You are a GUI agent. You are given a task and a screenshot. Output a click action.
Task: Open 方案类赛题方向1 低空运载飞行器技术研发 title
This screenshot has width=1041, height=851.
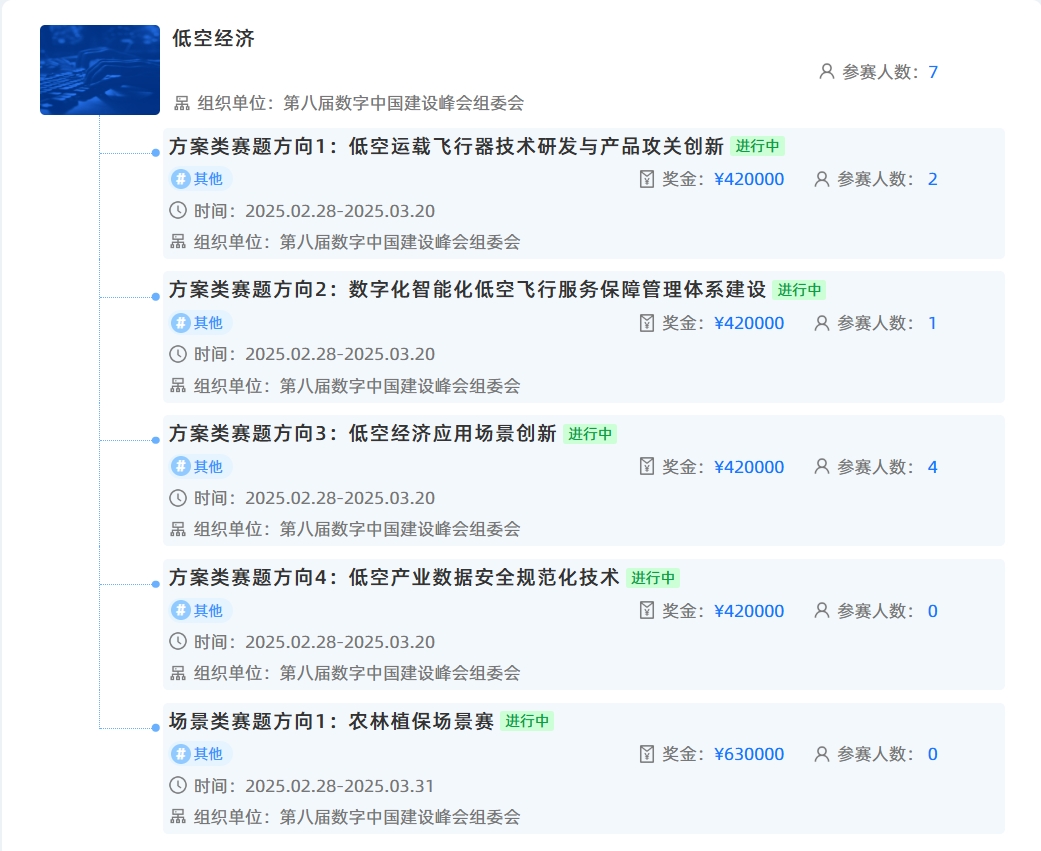pyautogui.click(x=446, y=147)
